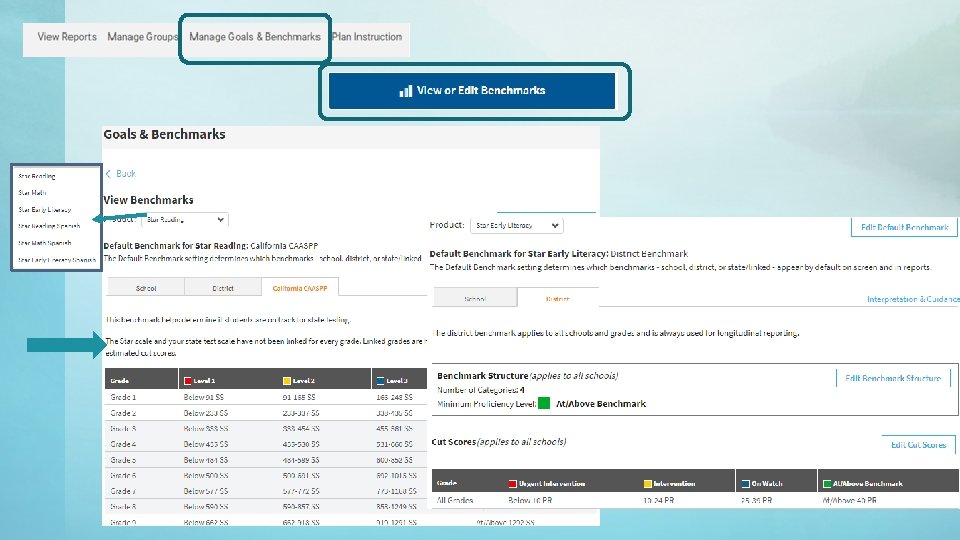Open the Plan Instruction menu
The height and width of the screenshot is (540, 960).
tap(367, 37)
